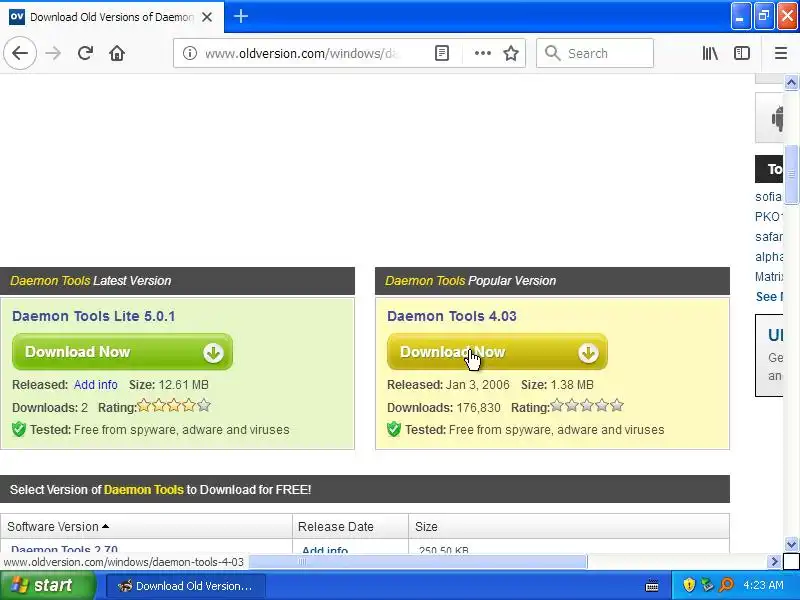The width and height of the screenshot is (800, 600).
Task: Open the browser home page
Action: click(x=117, y=53)
